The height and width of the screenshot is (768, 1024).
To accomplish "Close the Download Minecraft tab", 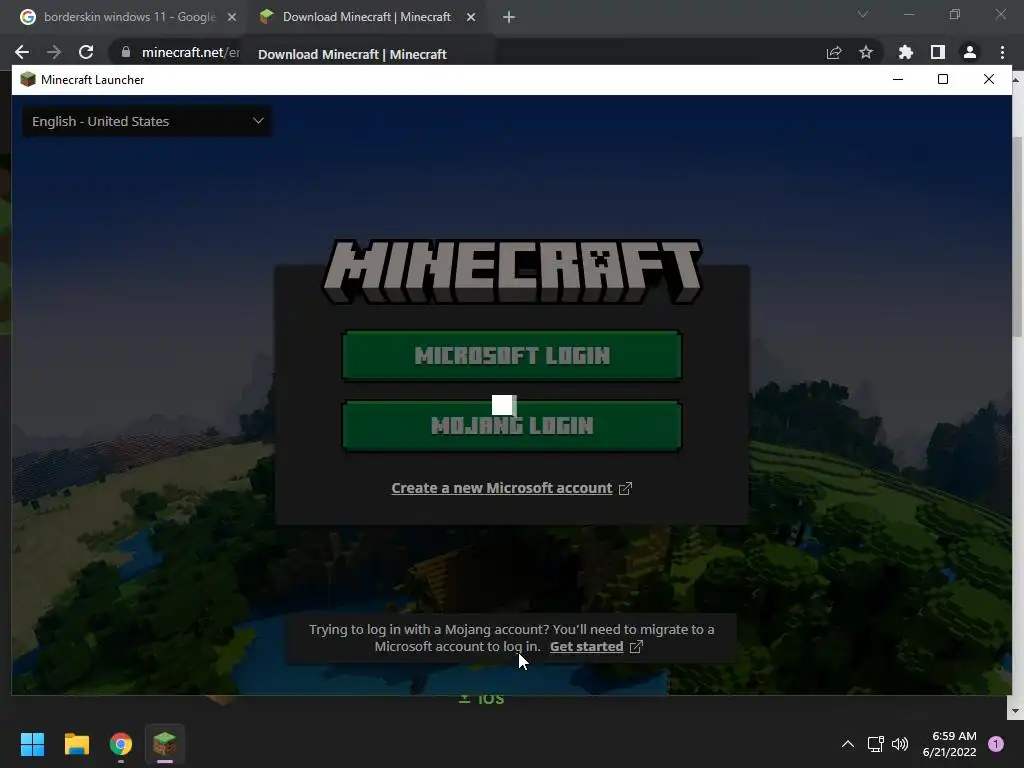I will pos(471,18).
